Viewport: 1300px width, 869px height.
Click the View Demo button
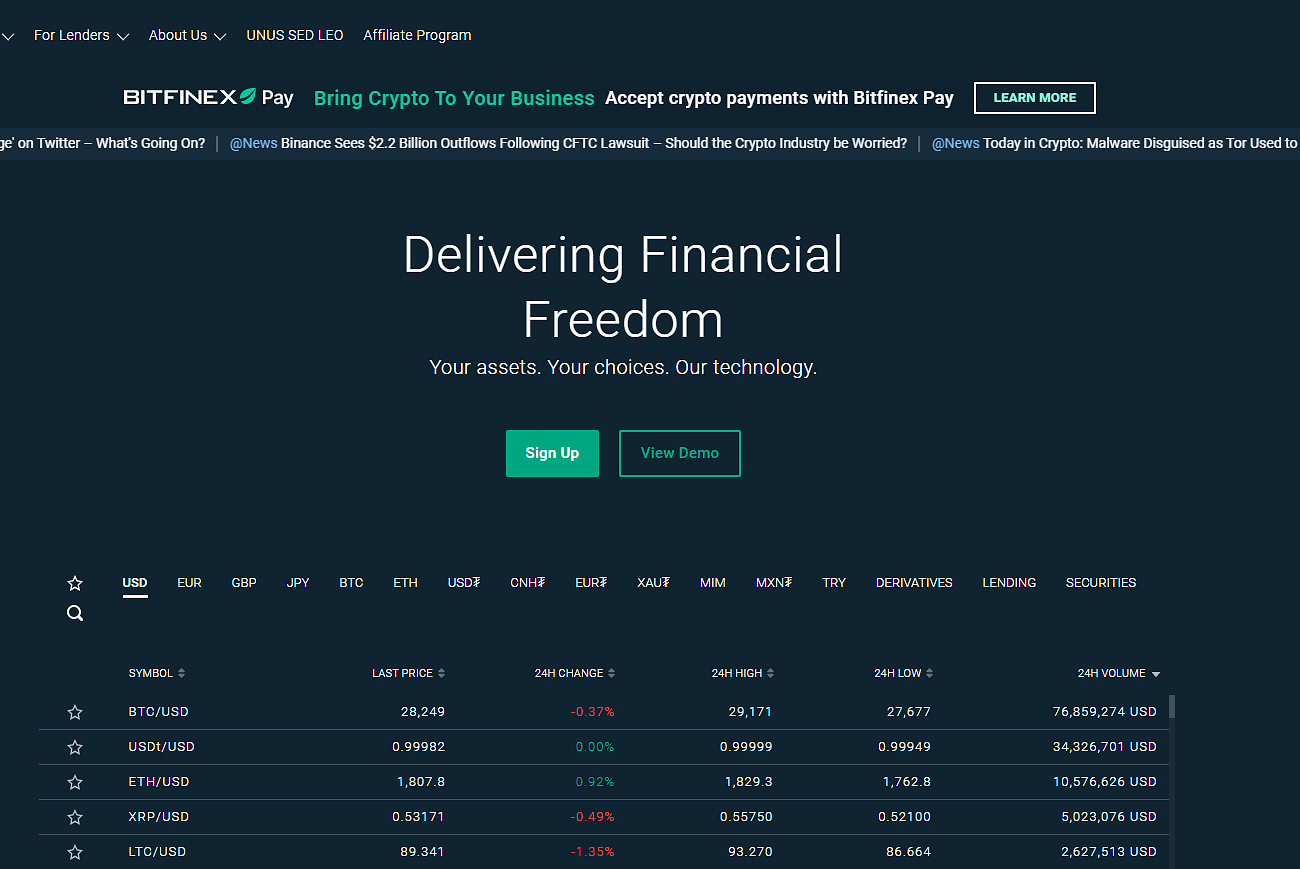[x=680, y=453]
